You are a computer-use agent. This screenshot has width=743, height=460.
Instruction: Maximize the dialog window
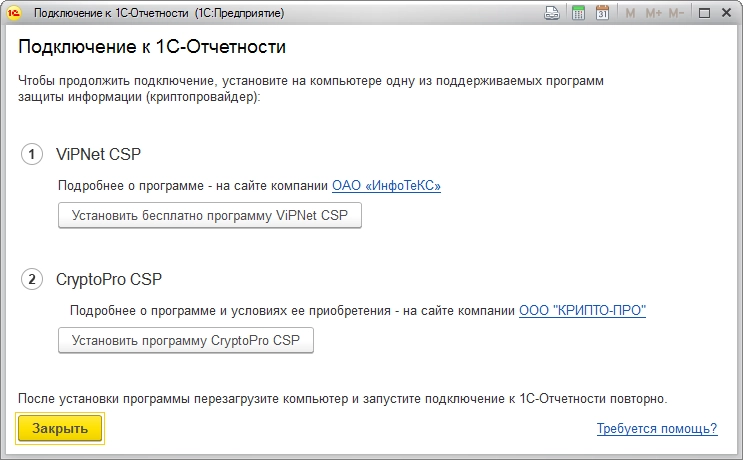[x=704, y=13]
